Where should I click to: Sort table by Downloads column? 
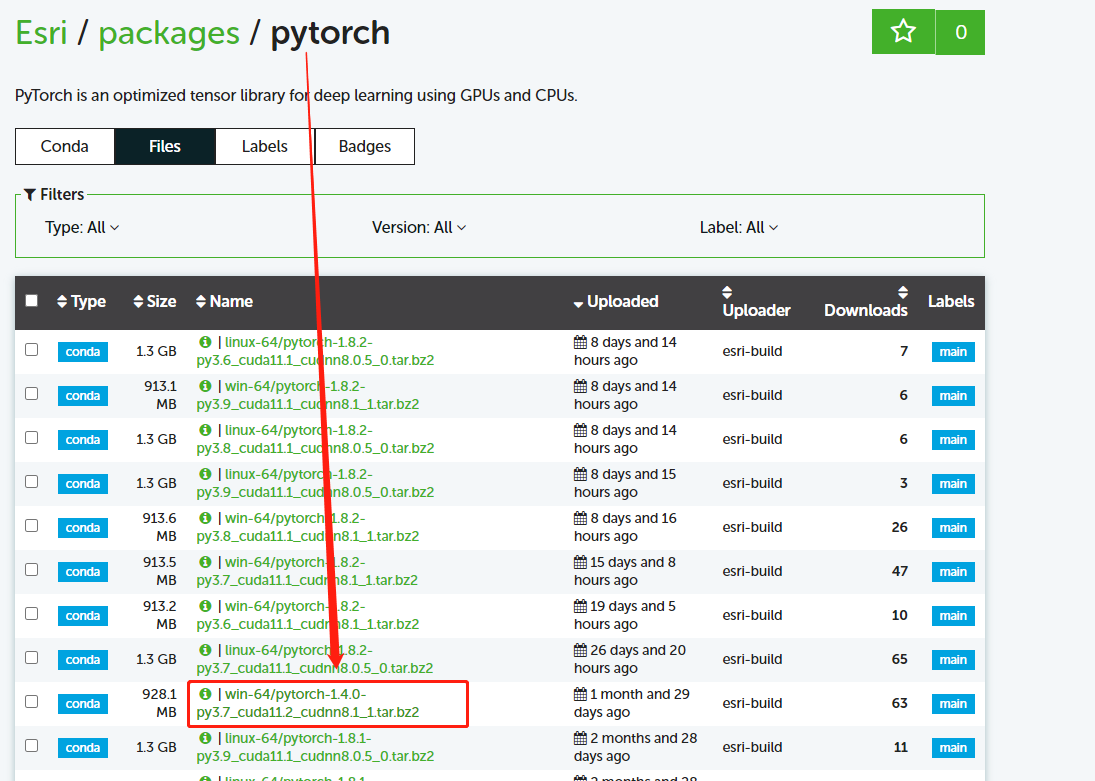pyautogui.click(x=866, y=302)
